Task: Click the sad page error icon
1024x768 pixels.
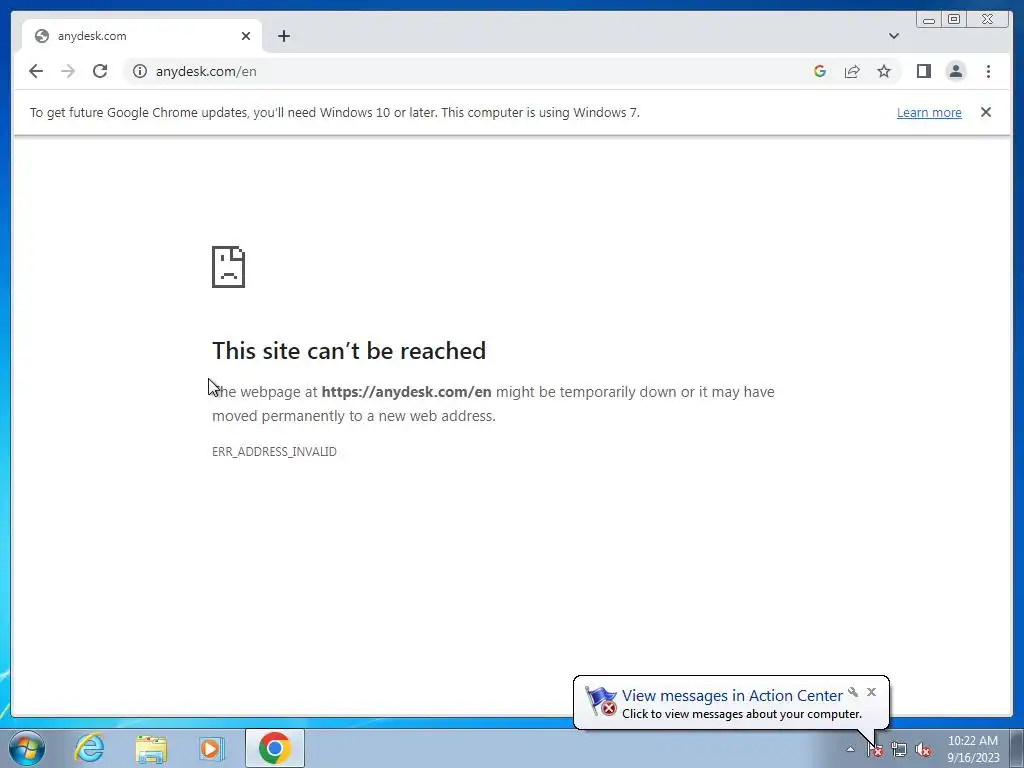Action: [x=229, y=266]
